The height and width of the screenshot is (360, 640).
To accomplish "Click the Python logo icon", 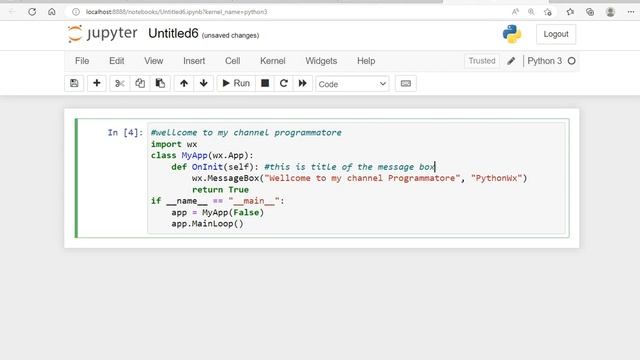I will (x=512, y=34).
